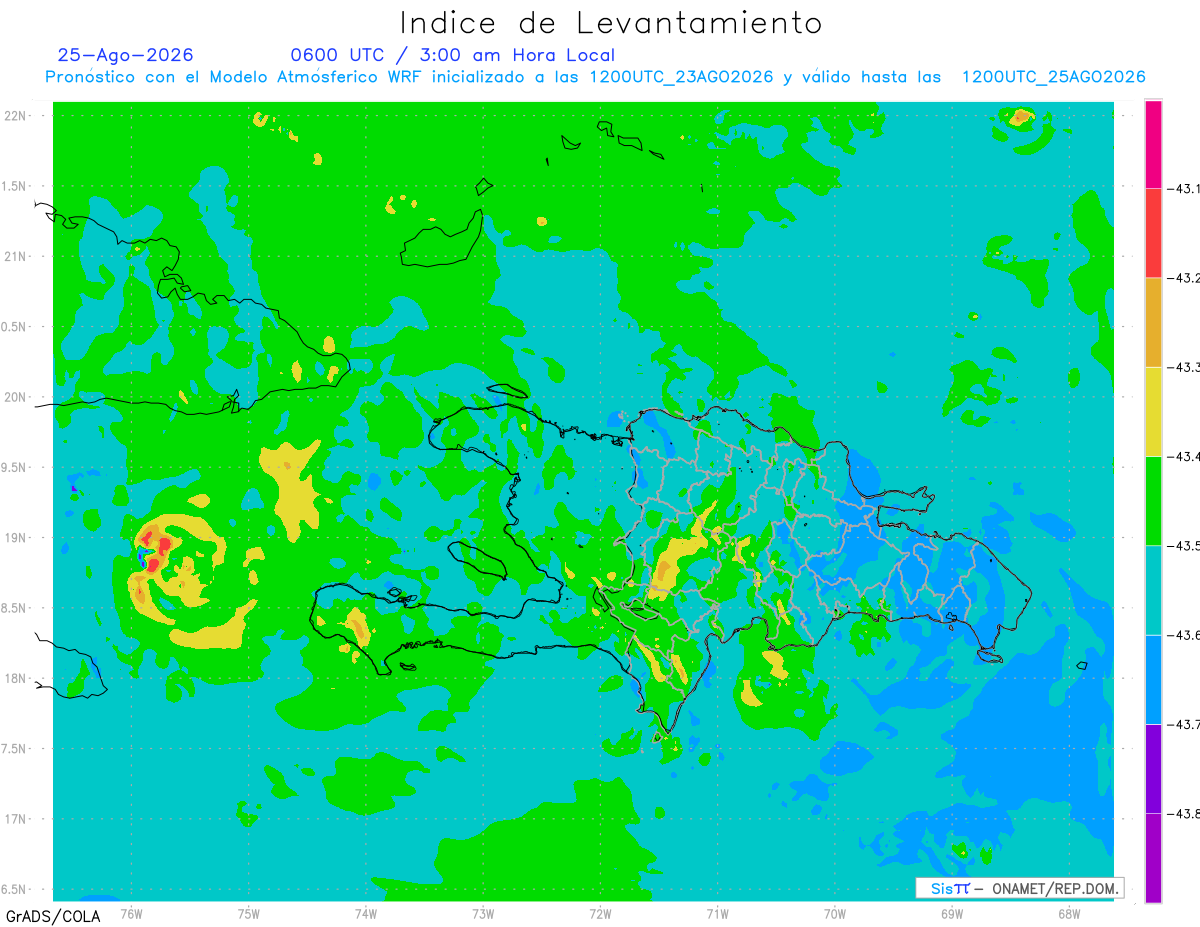Click the 68W longitude label
The height and width of the screenshot is (927, 1200).
[x=1069, y=914]
